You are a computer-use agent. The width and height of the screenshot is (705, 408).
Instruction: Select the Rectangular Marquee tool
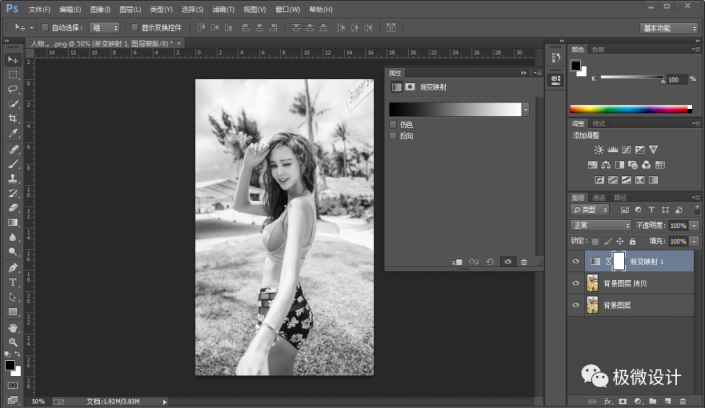pyautogui.click(x=13, y=74)
